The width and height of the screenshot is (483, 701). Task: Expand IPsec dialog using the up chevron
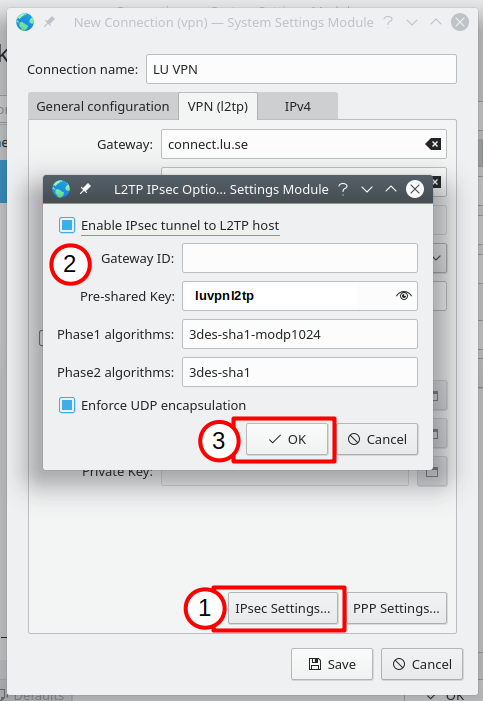[x=391, y=189]
